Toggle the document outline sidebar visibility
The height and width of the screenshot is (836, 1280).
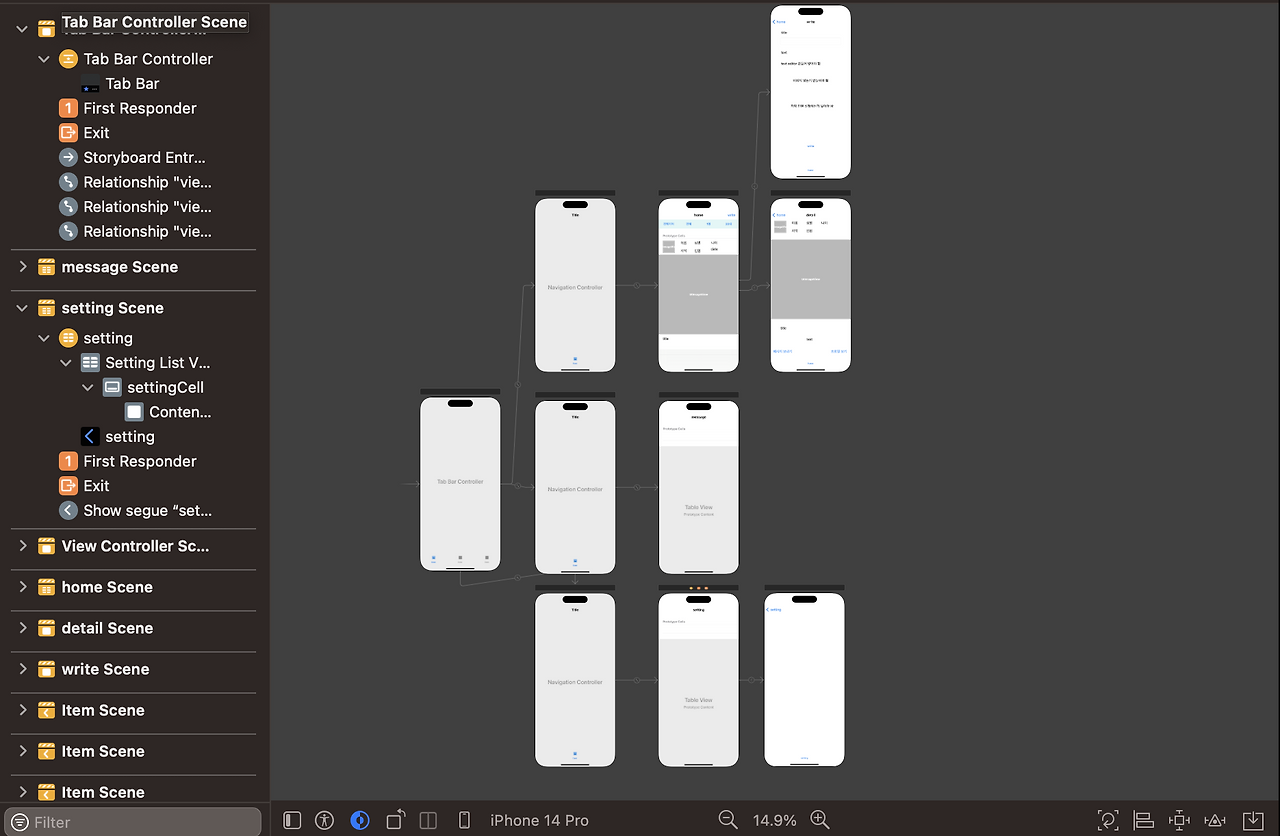click(x=291, y=819)
